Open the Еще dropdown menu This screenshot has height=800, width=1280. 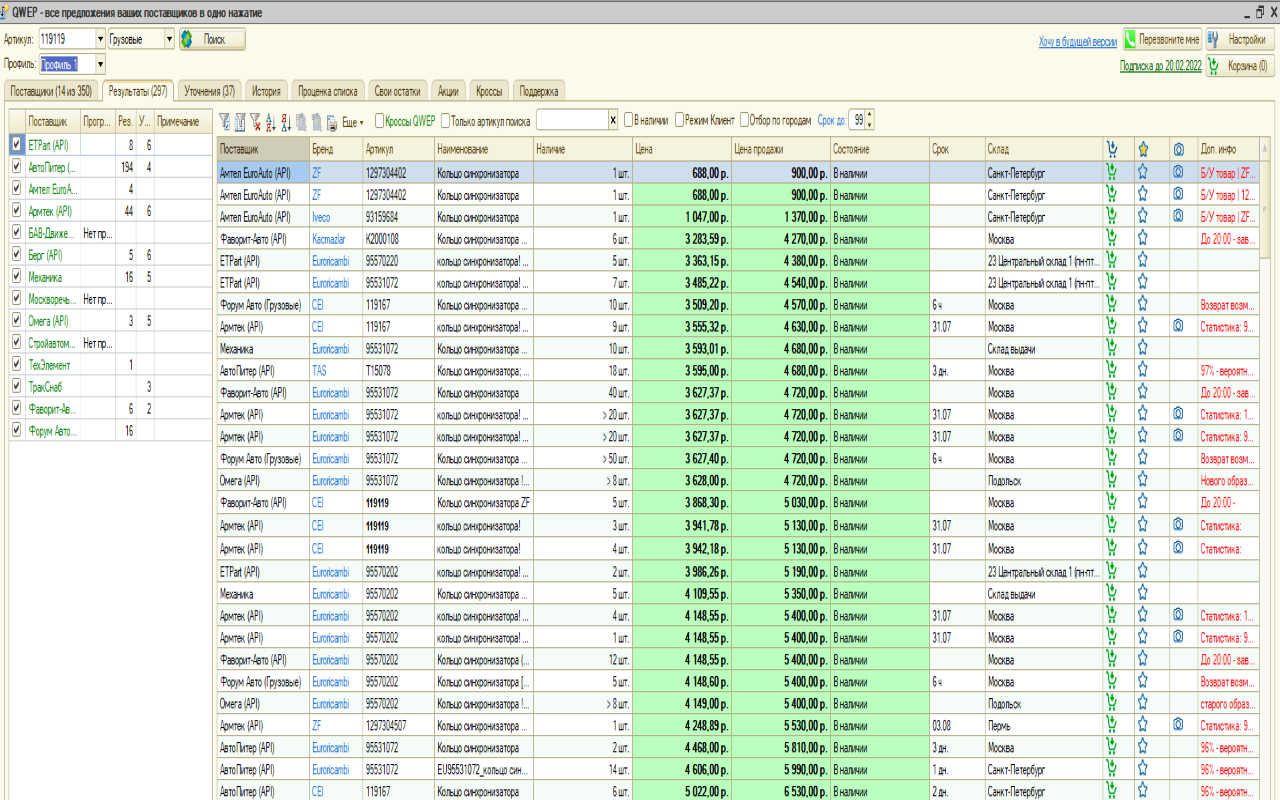click(x=352, y=121)
